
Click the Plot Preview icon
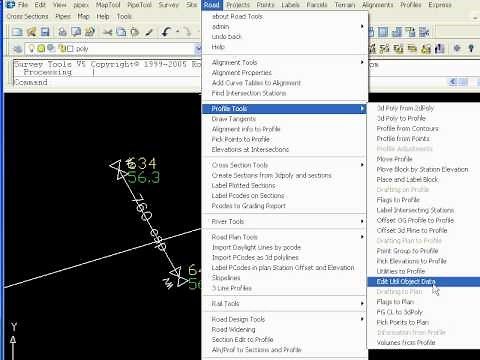(76, 32)
